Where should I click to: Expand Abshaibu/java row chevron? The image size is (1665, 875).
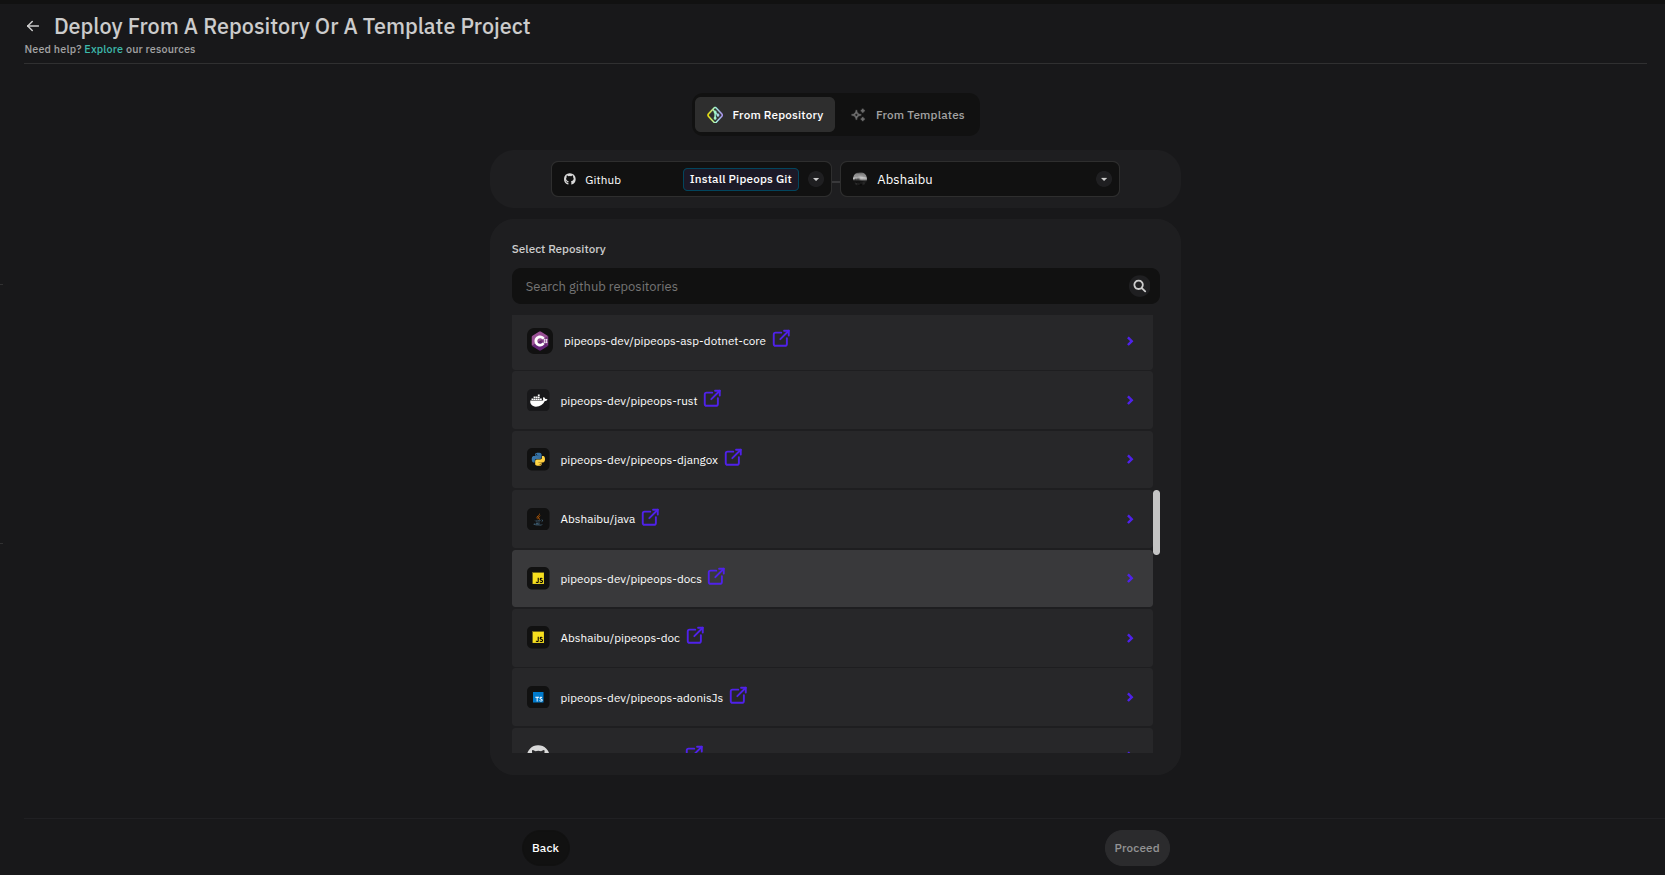click(1130, 519)
